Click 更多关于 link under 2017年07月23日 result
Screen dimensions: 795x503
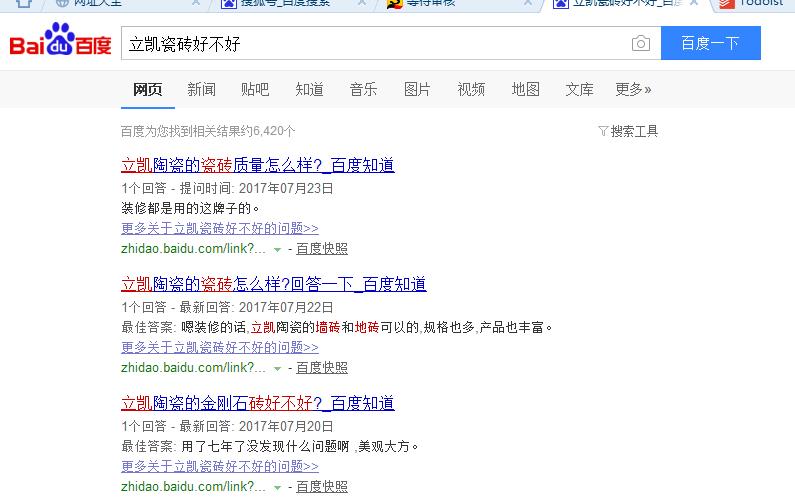pyautogui.click(x=220, y=228)
